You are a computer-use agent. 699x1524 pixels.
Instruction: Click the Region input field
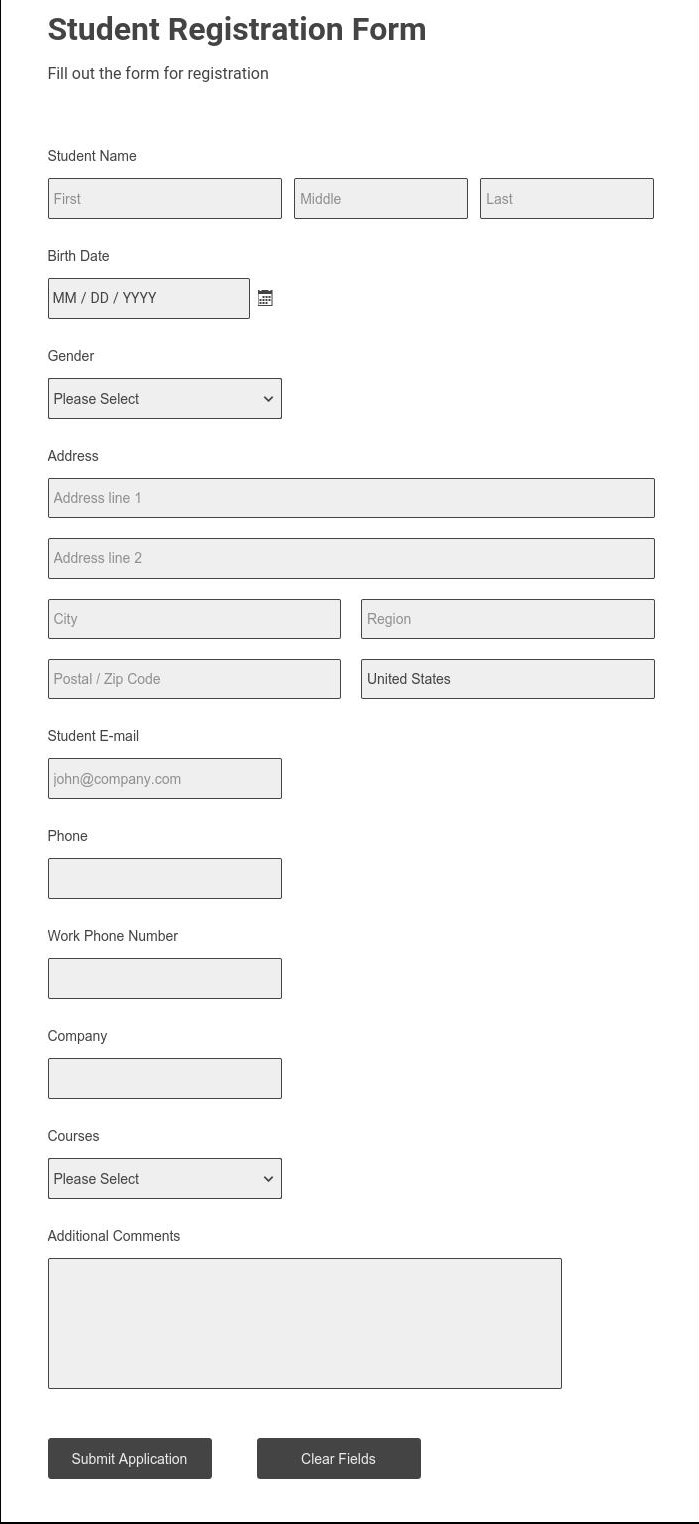(507, 618)
